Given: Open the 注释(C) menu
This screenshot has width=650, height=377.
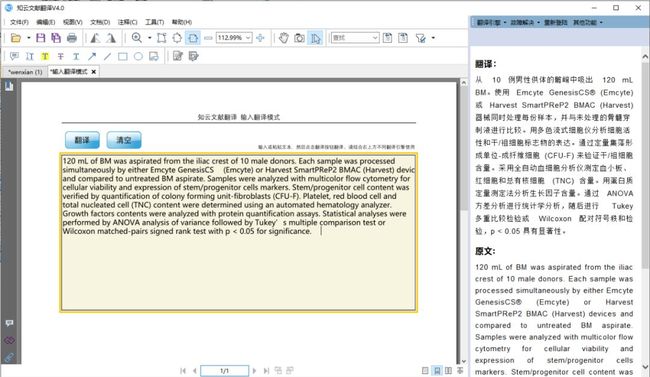Looking at the screenshot, I should pyautogui.click(x=127, y=22).
